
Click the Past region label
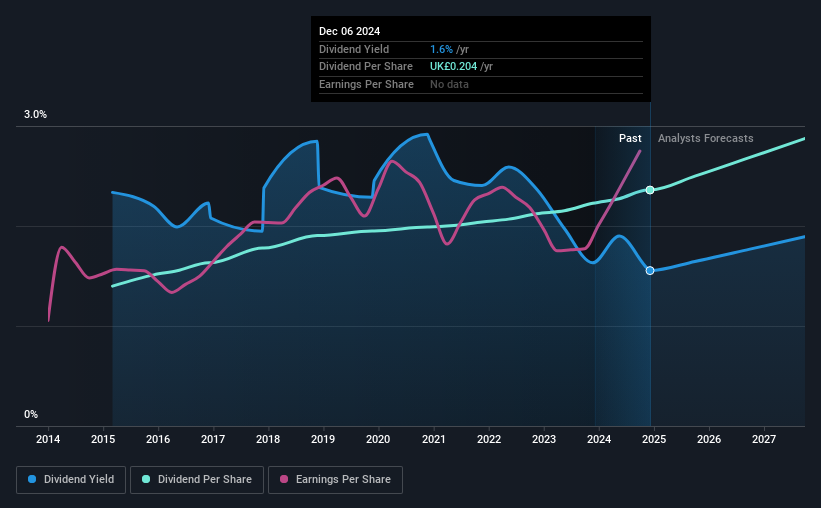630,138
